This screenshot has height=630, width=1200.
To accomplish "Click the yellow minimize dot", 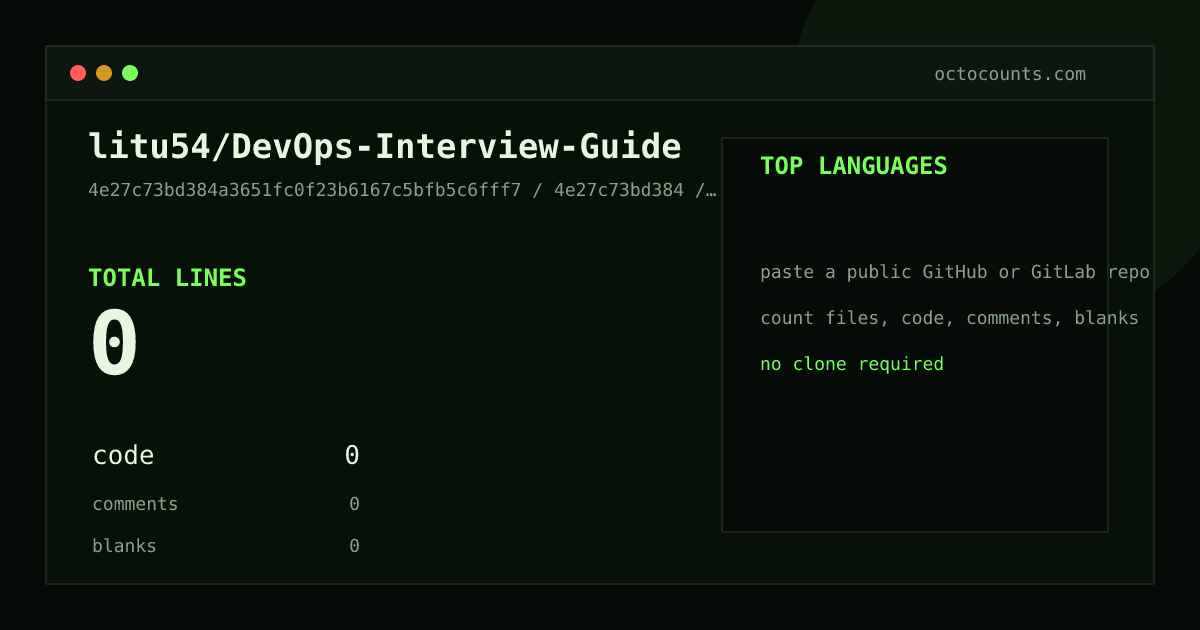I will [x=104, y=73].
